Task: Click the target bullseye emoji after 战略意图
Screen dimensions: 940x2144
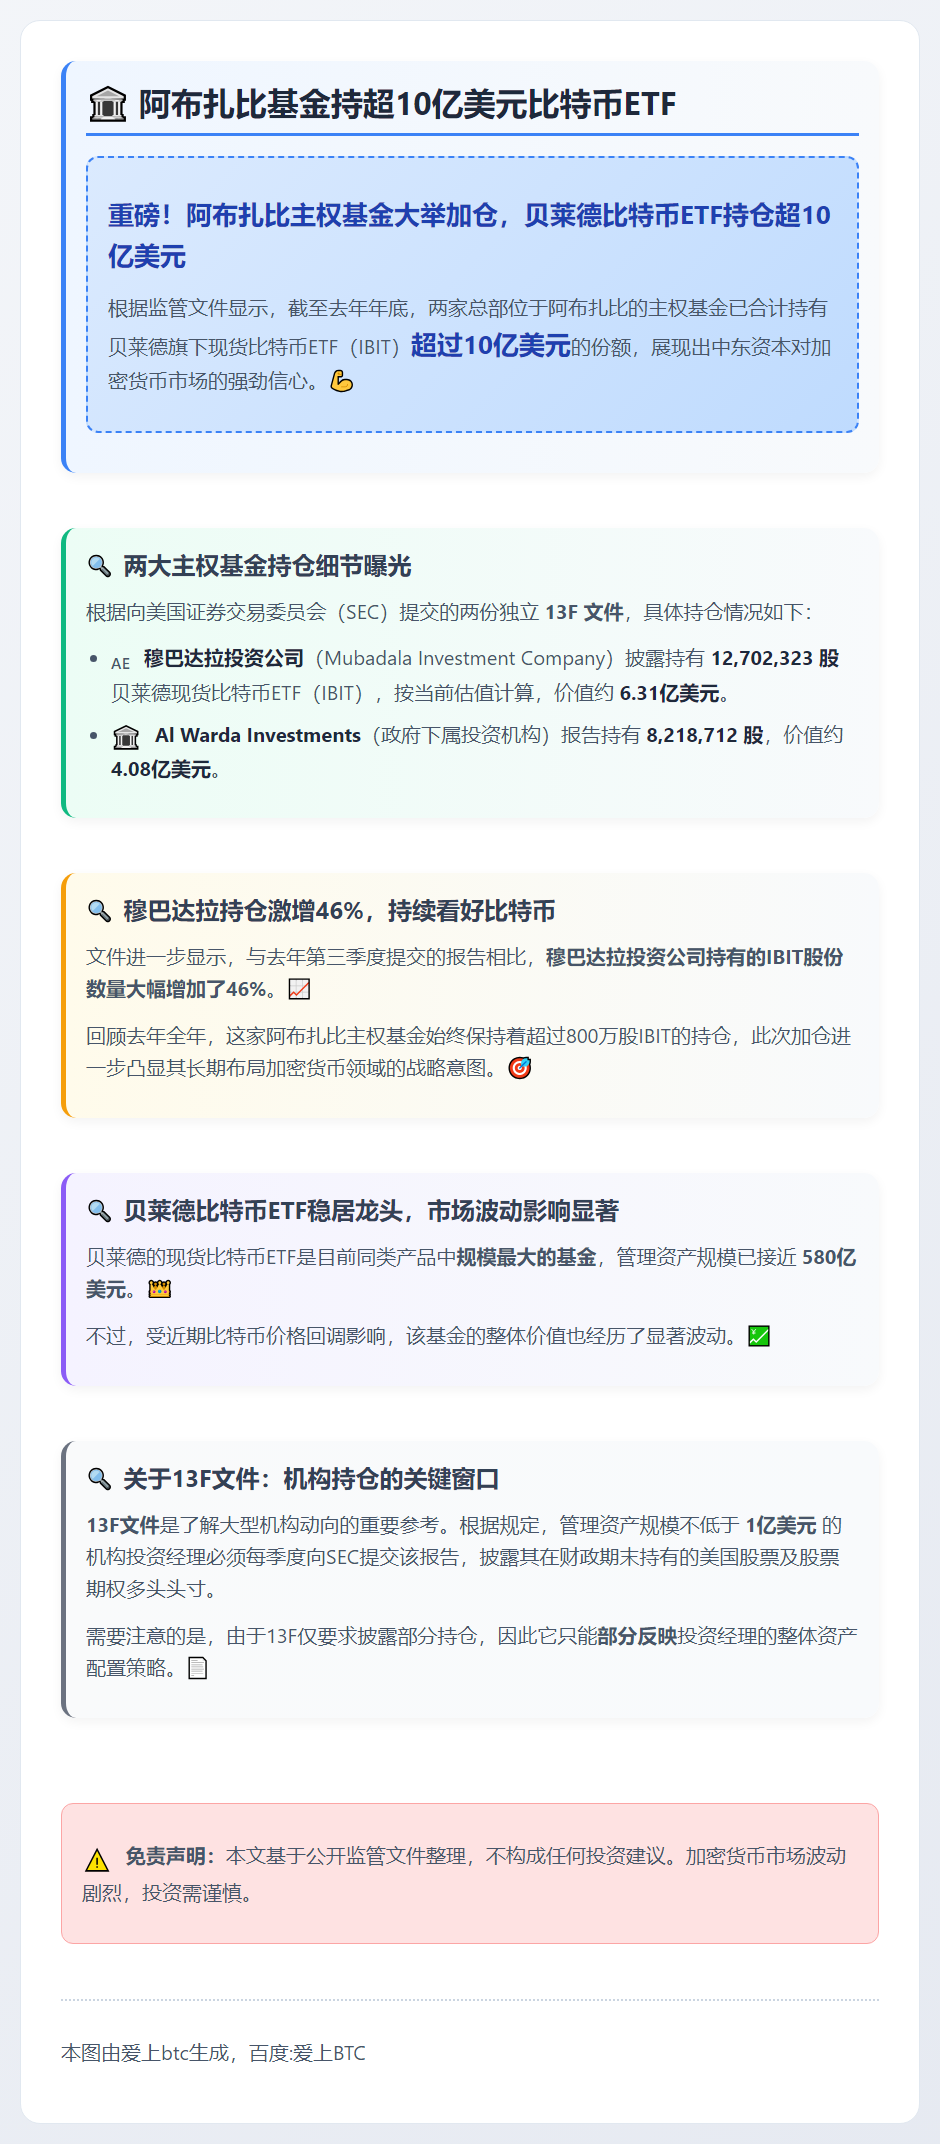Action: pos(520,1068)
